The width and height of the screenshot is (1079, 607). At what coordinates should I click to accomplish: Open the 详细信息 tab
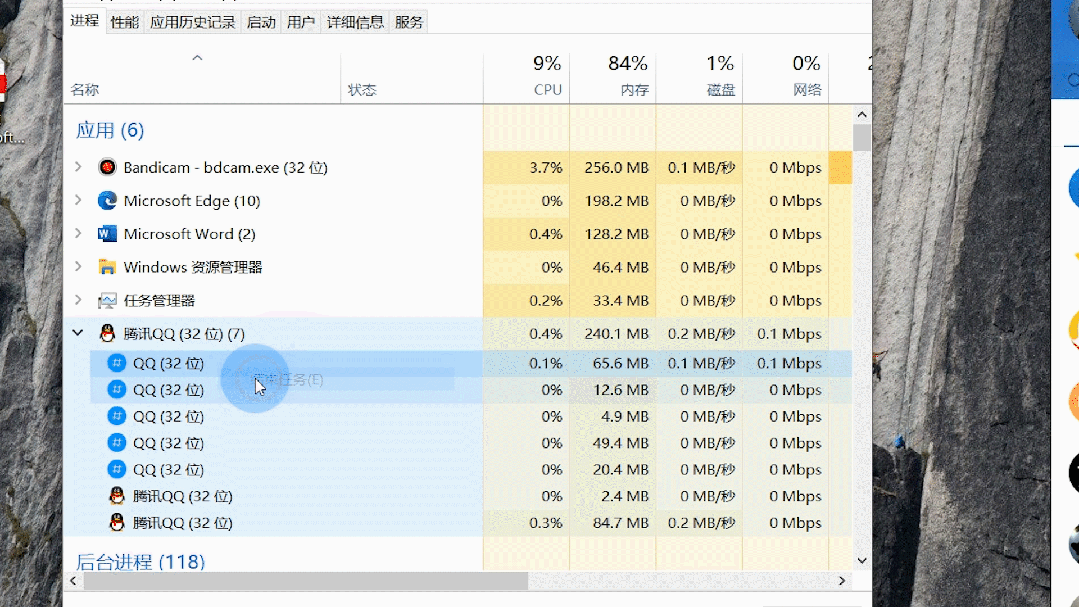357,22
